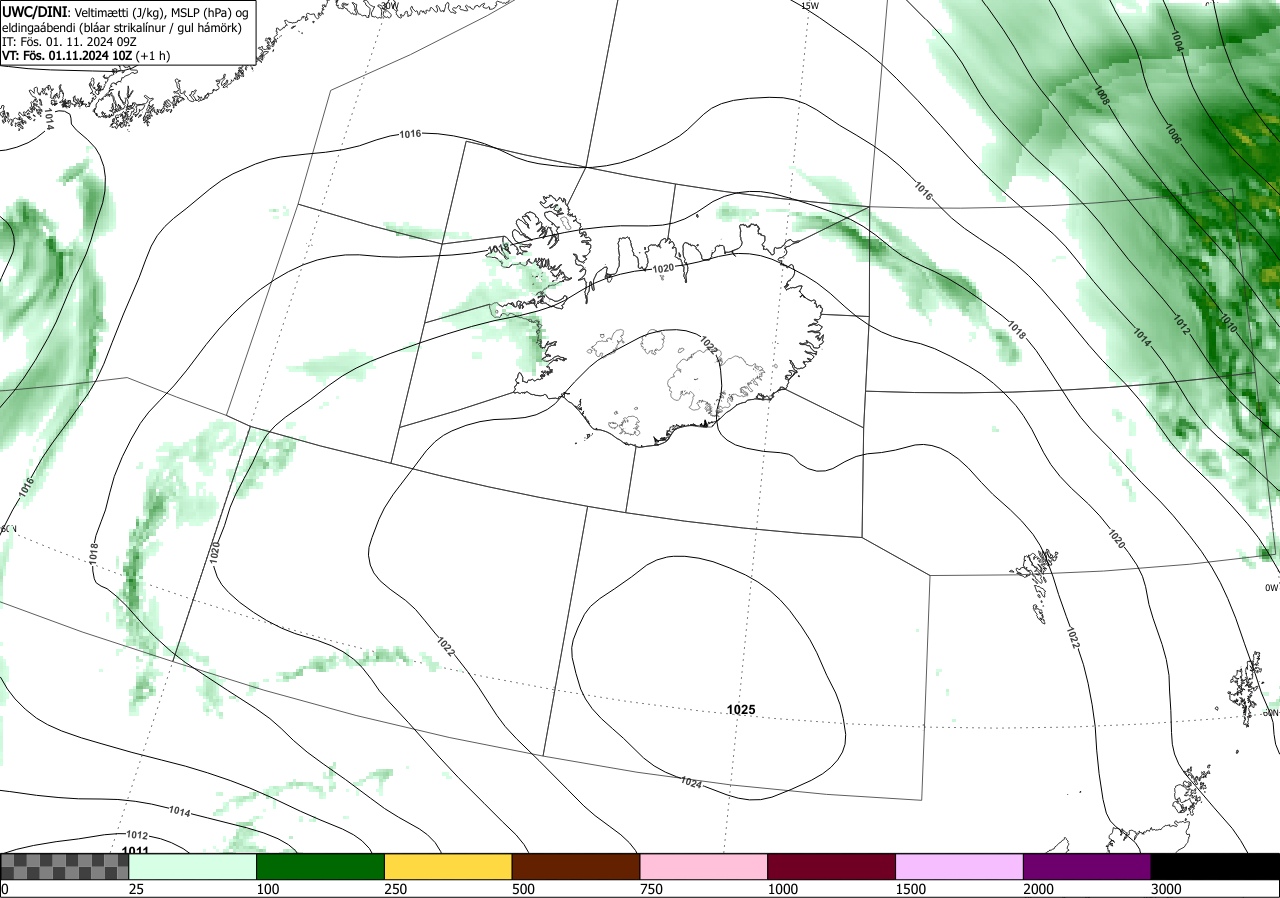Click the legend value '1500'
The image size is (1280, 898).
coord(912,889)
